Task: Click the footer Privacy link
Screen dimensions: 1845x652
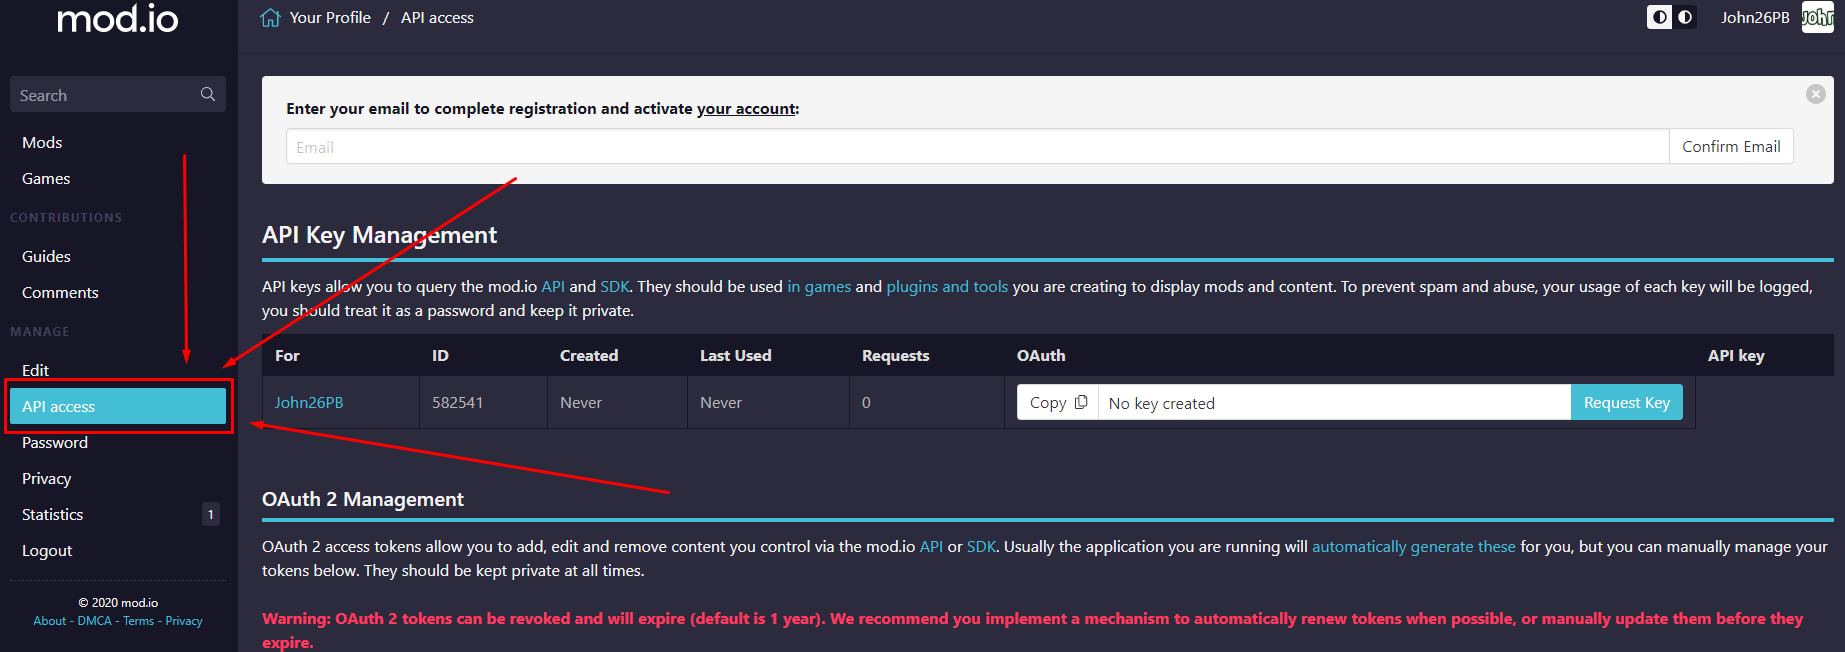Action: point(184,621)
